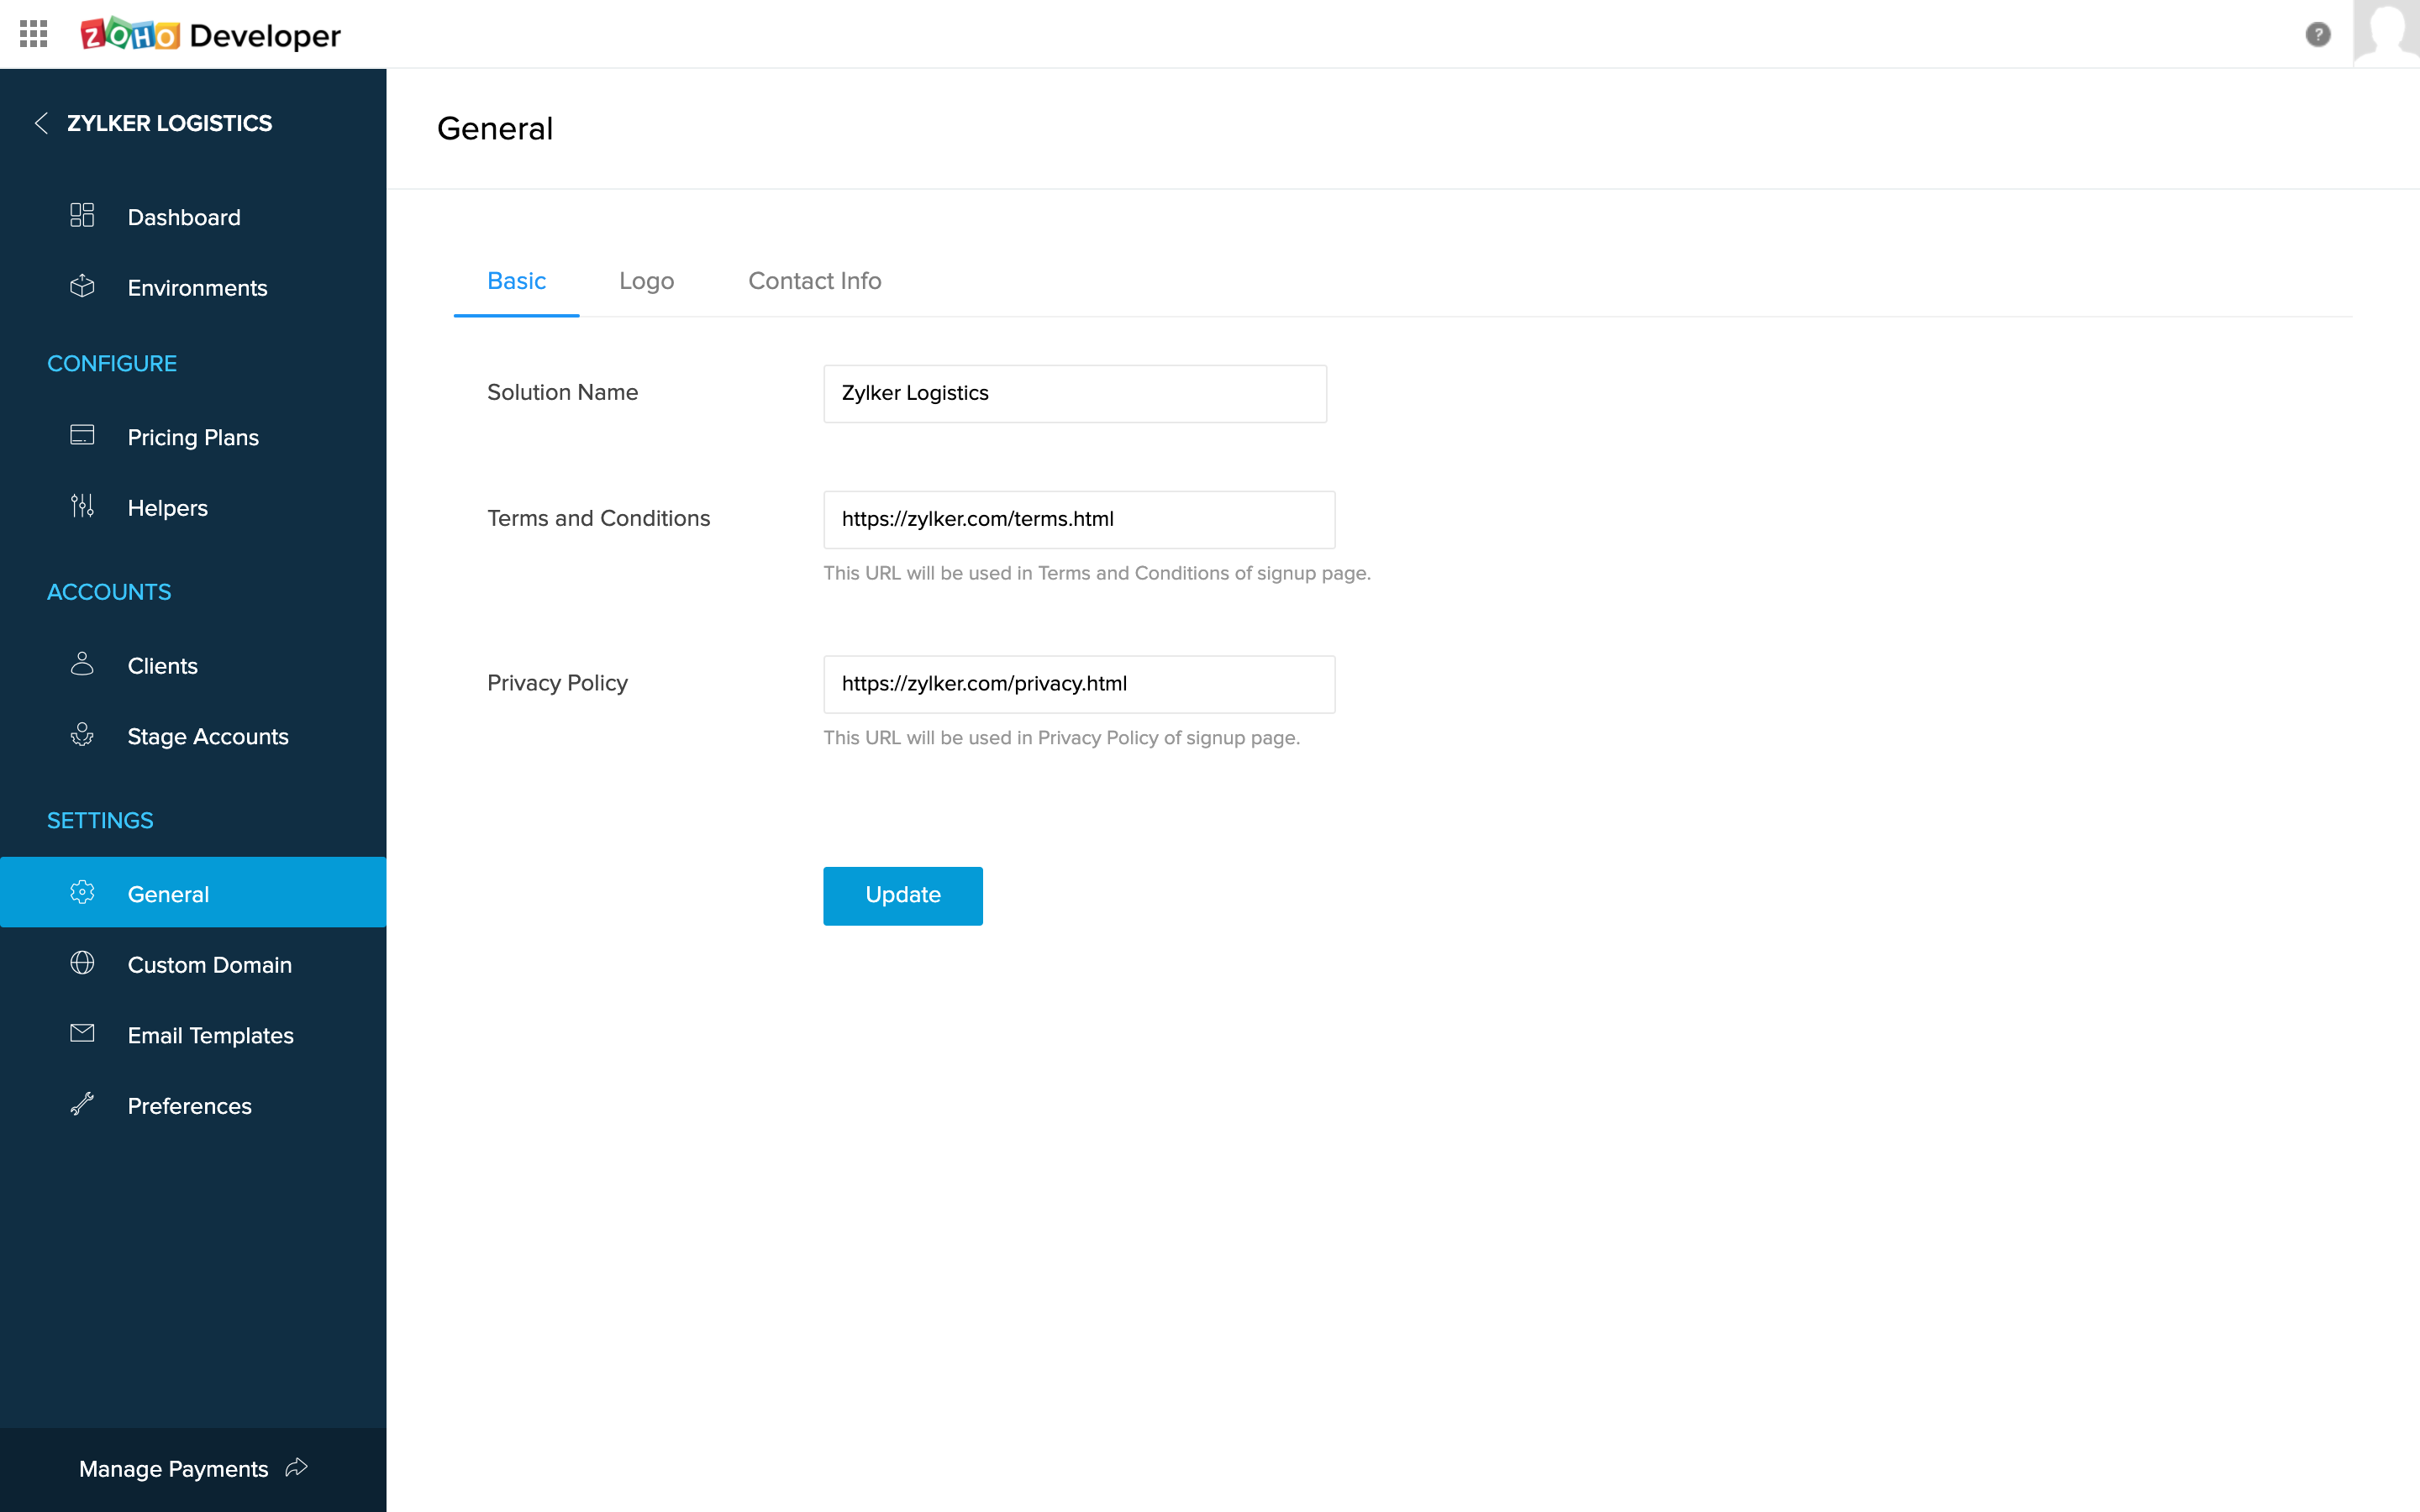Click the Dashboard icon in sidebar
The width and height of the screenshot is (2420, 1512).
tap(82, 216)
